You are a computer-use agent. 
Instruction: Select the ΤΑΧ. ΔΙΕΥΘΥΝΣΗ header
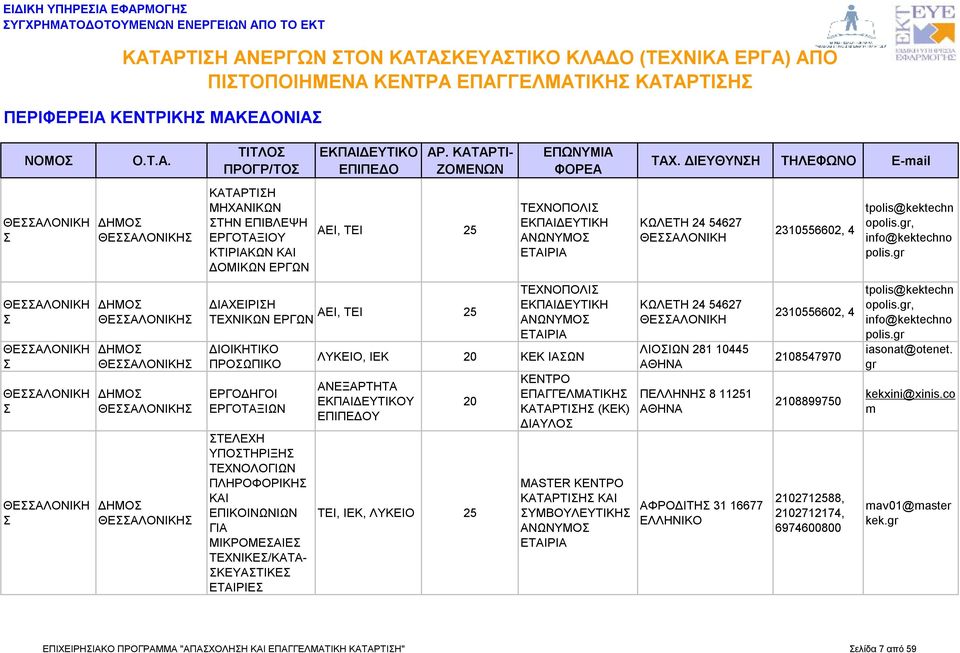705,161
